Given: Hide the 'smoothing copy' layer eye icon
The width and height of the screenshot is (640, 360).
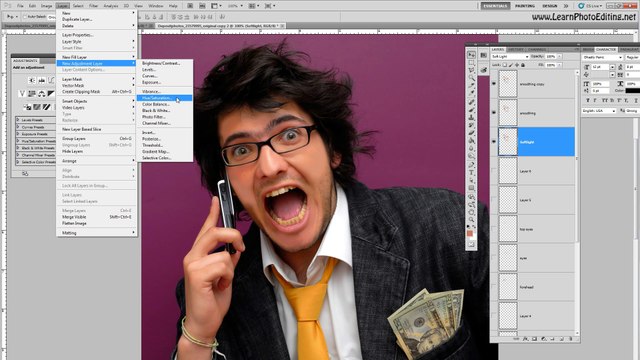Looking at the screenshot, I should point(494,84).
